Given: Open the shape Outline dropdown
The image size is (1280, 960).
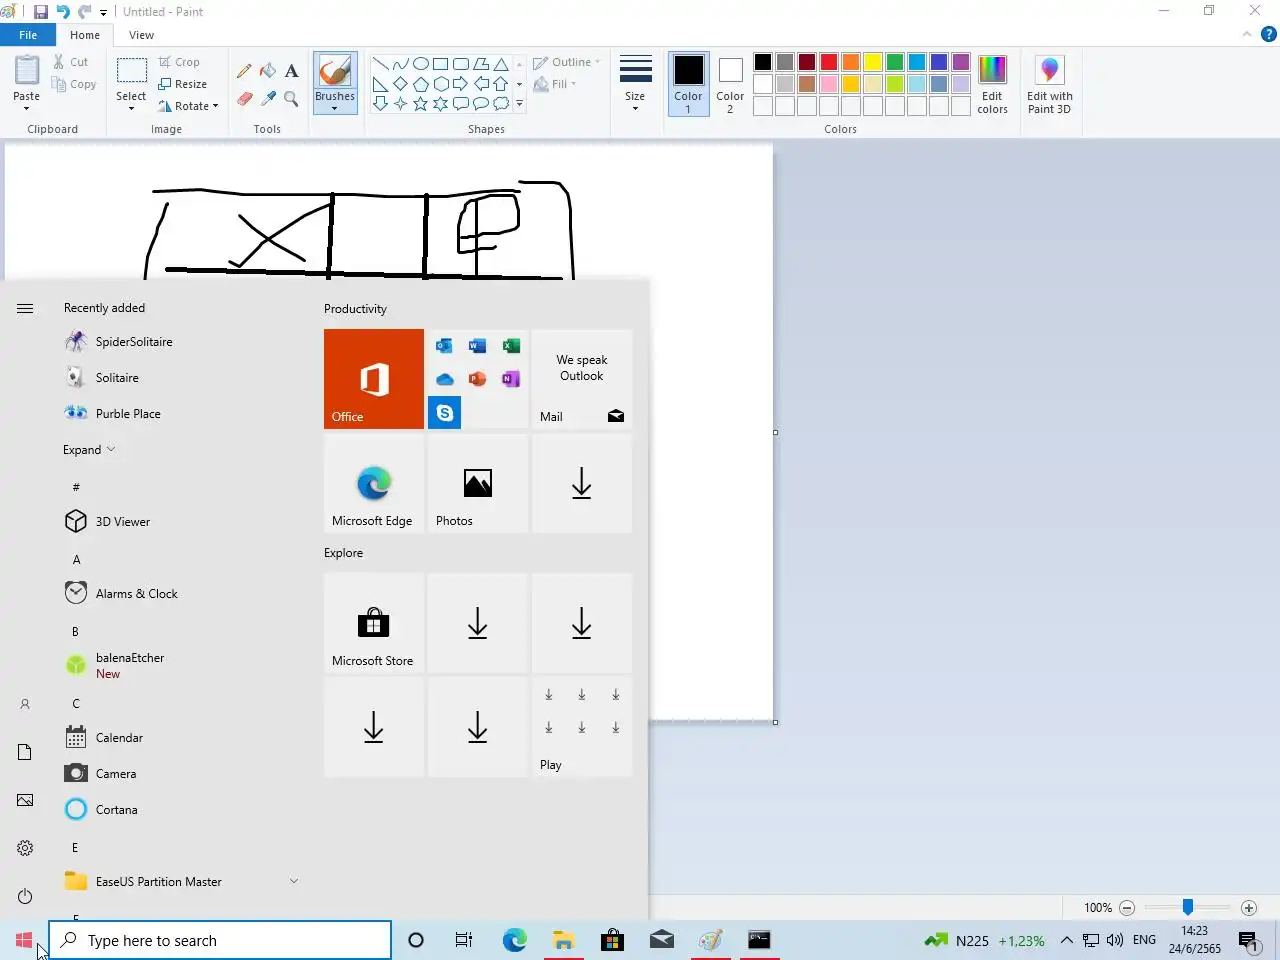Looking at the screenshot, I should point(568,62).
